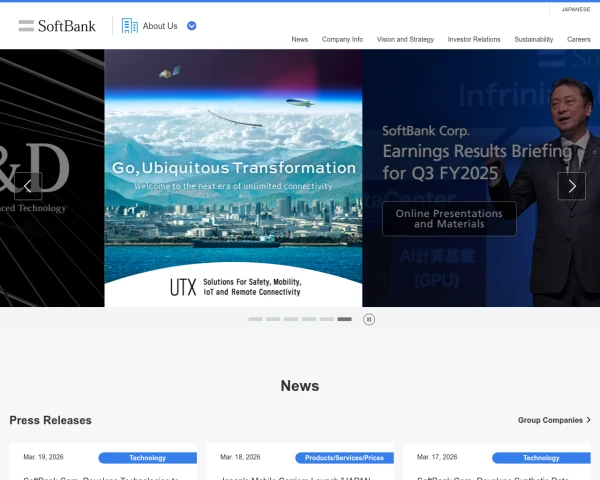Open Online Presentations and Materials button
This screenshot has height=480, width=600.
pyautogui.click(x=449, y=219)
